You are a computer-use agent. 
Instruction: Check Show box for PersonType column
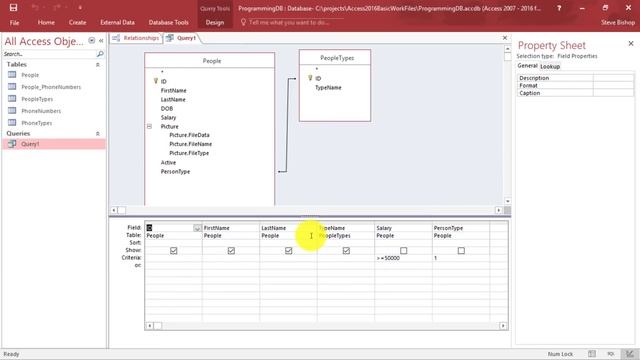pyautogui.click(x=461, y=250)
